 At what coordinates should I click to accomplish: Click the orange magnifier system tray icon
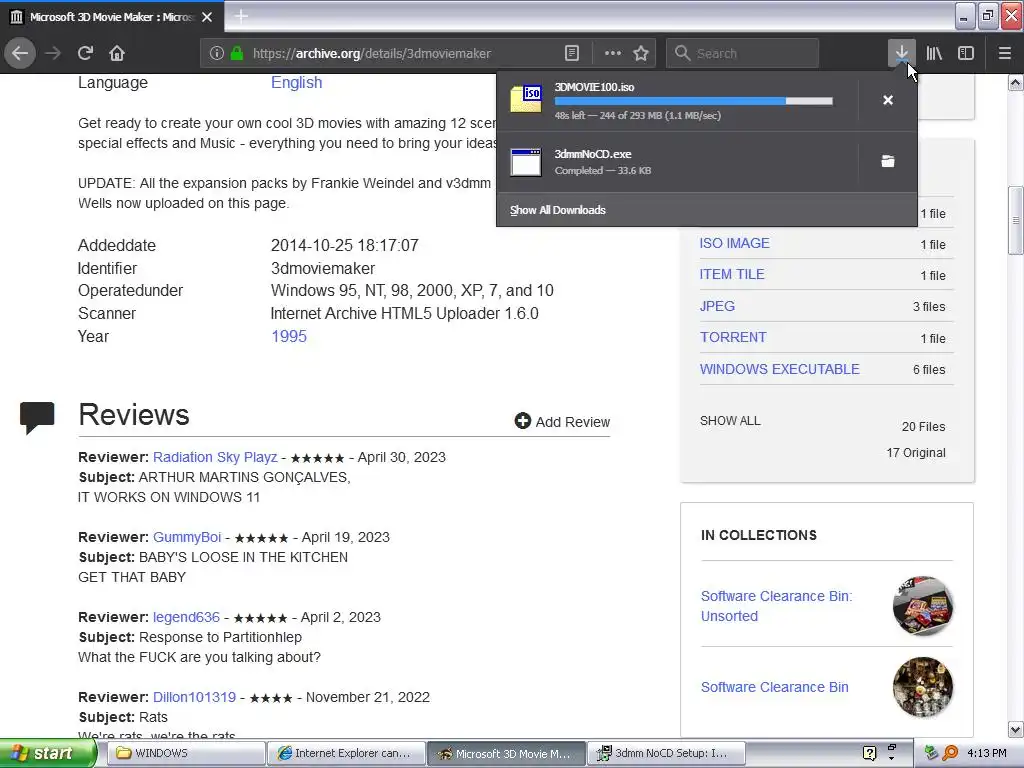[x=950, y=753]
